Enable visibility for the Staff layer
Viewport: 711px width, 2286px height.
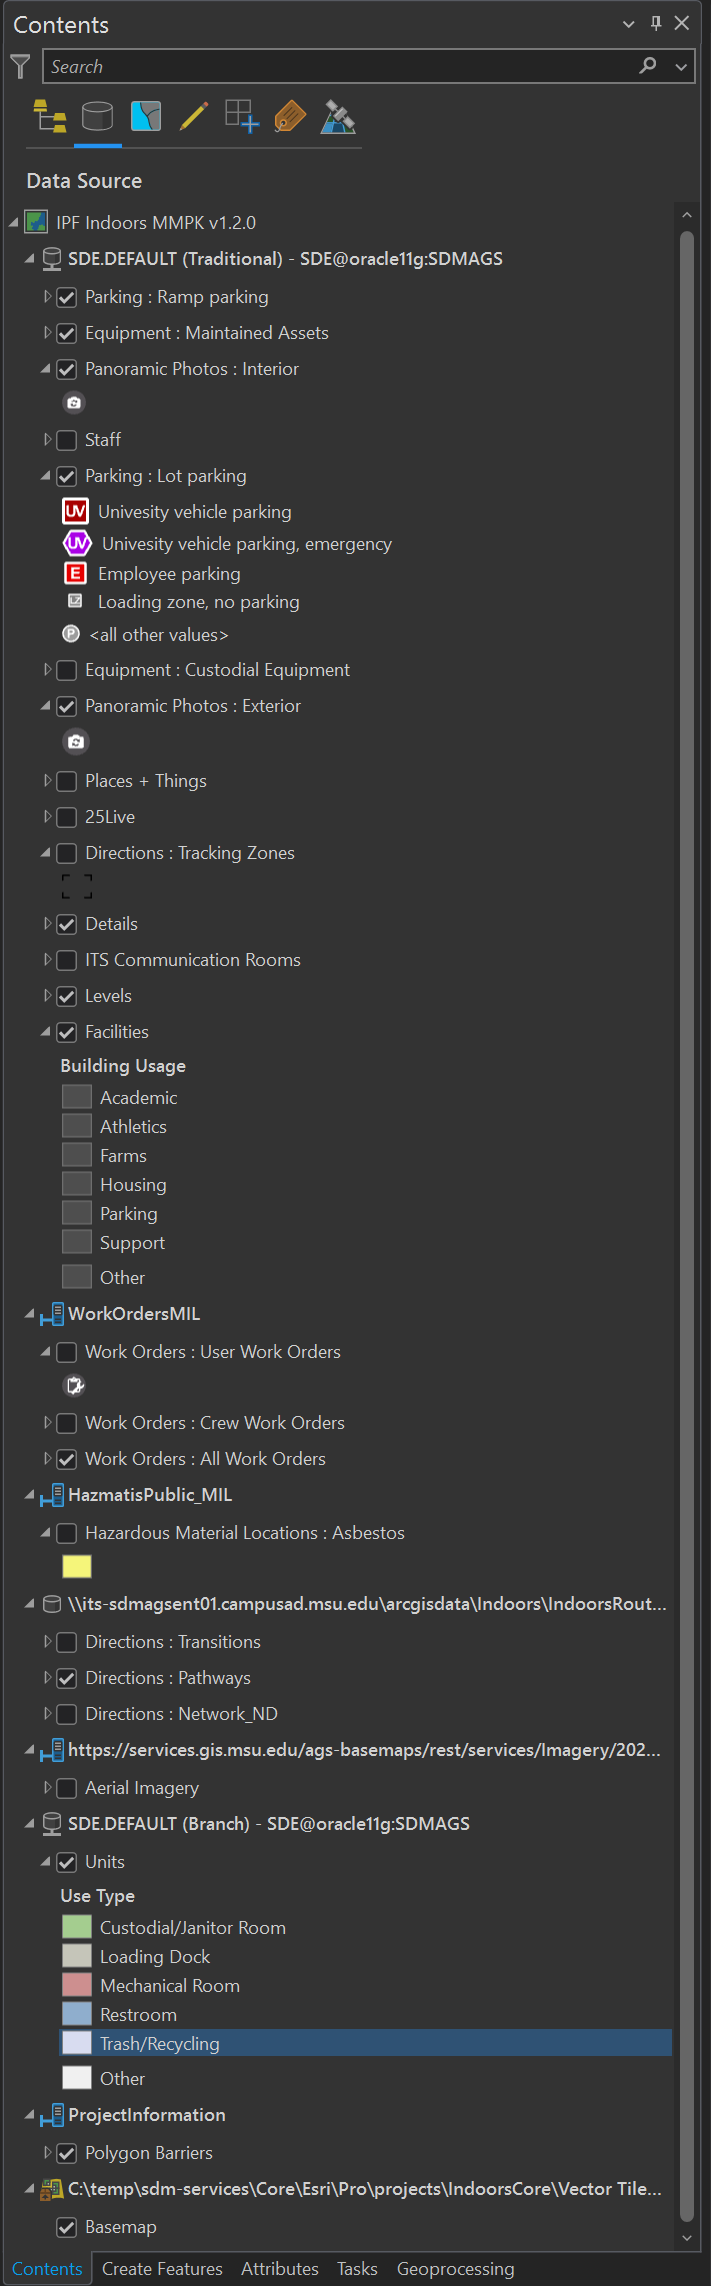66,440
